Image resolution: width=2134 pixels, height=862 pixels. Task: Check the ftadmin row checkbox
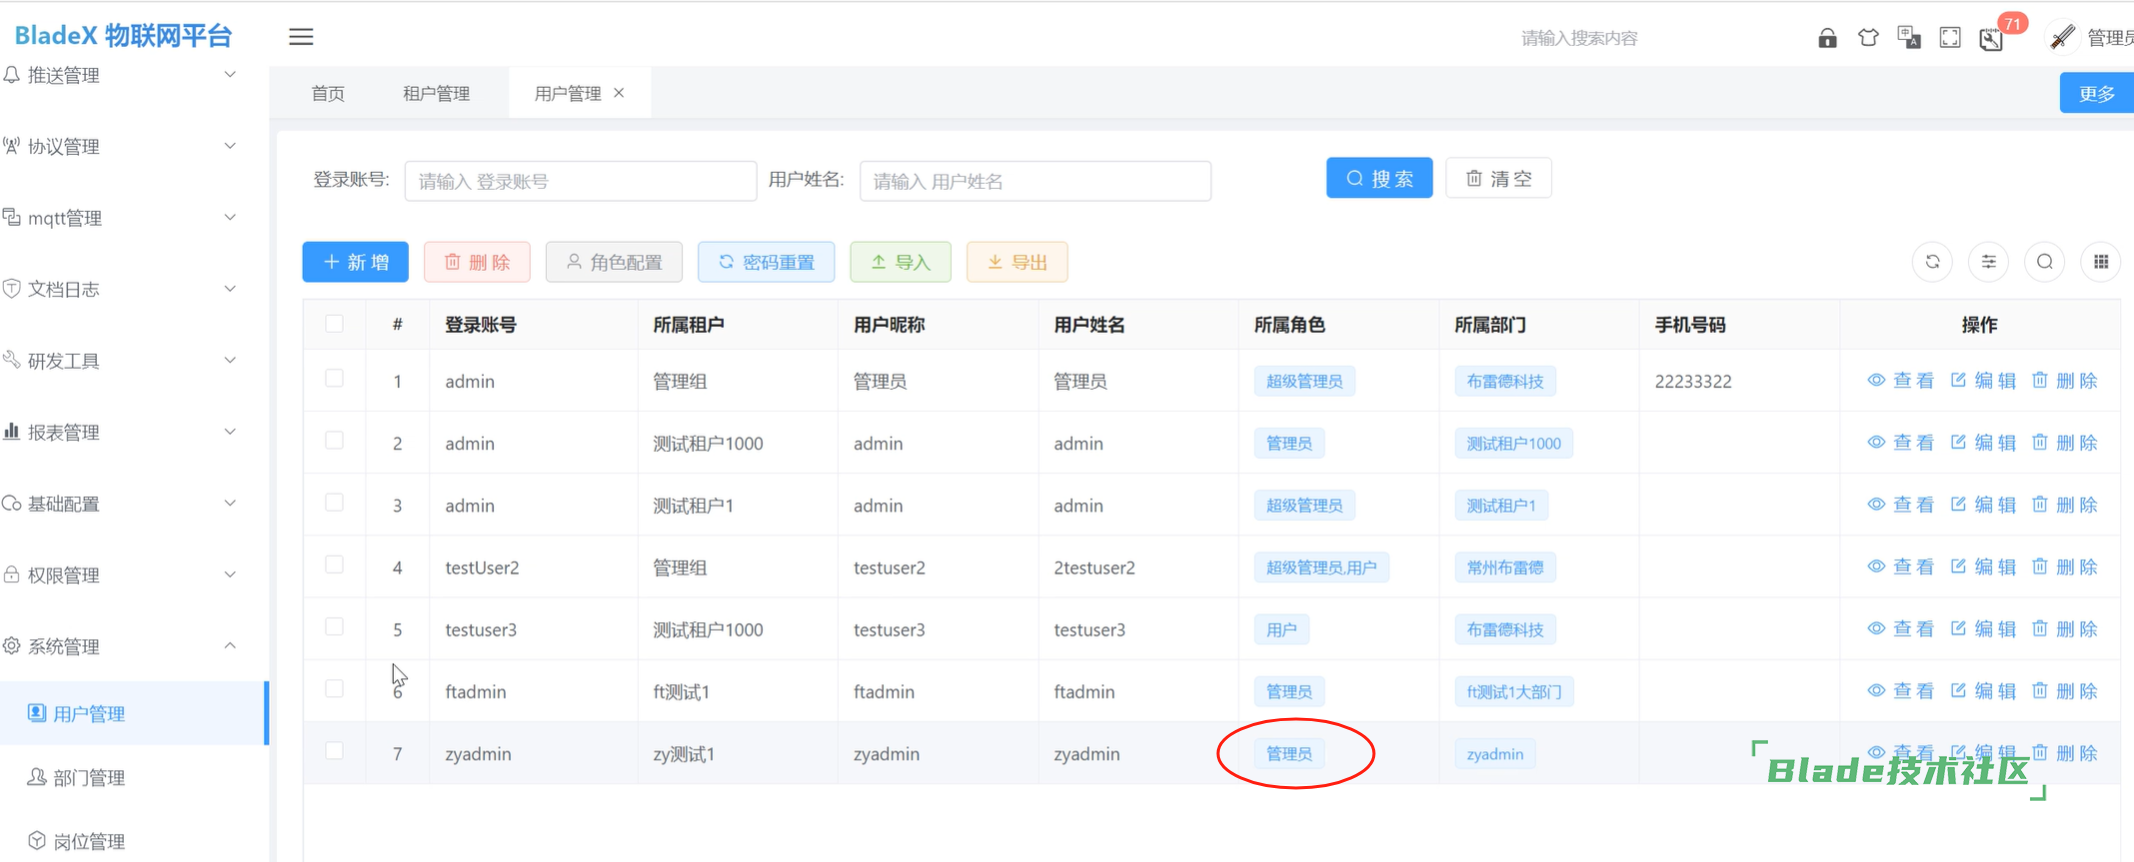point(334,689)
